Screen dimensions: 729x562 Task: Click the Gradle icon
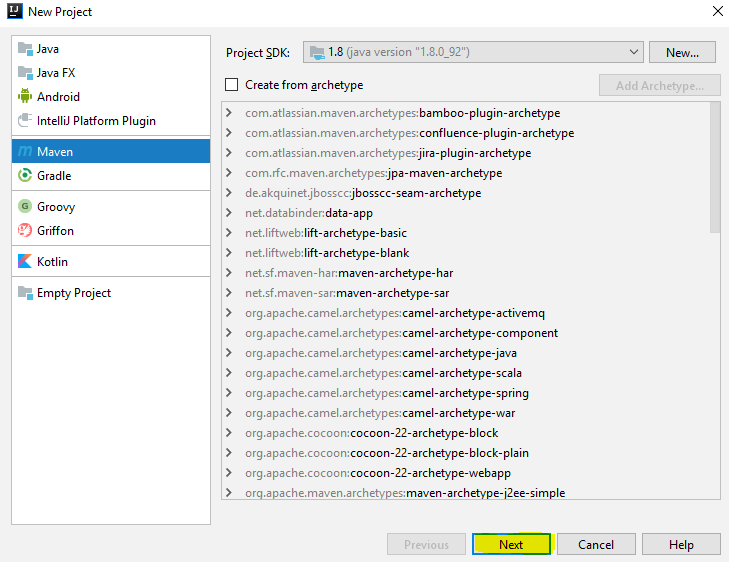tap(25, 175)
